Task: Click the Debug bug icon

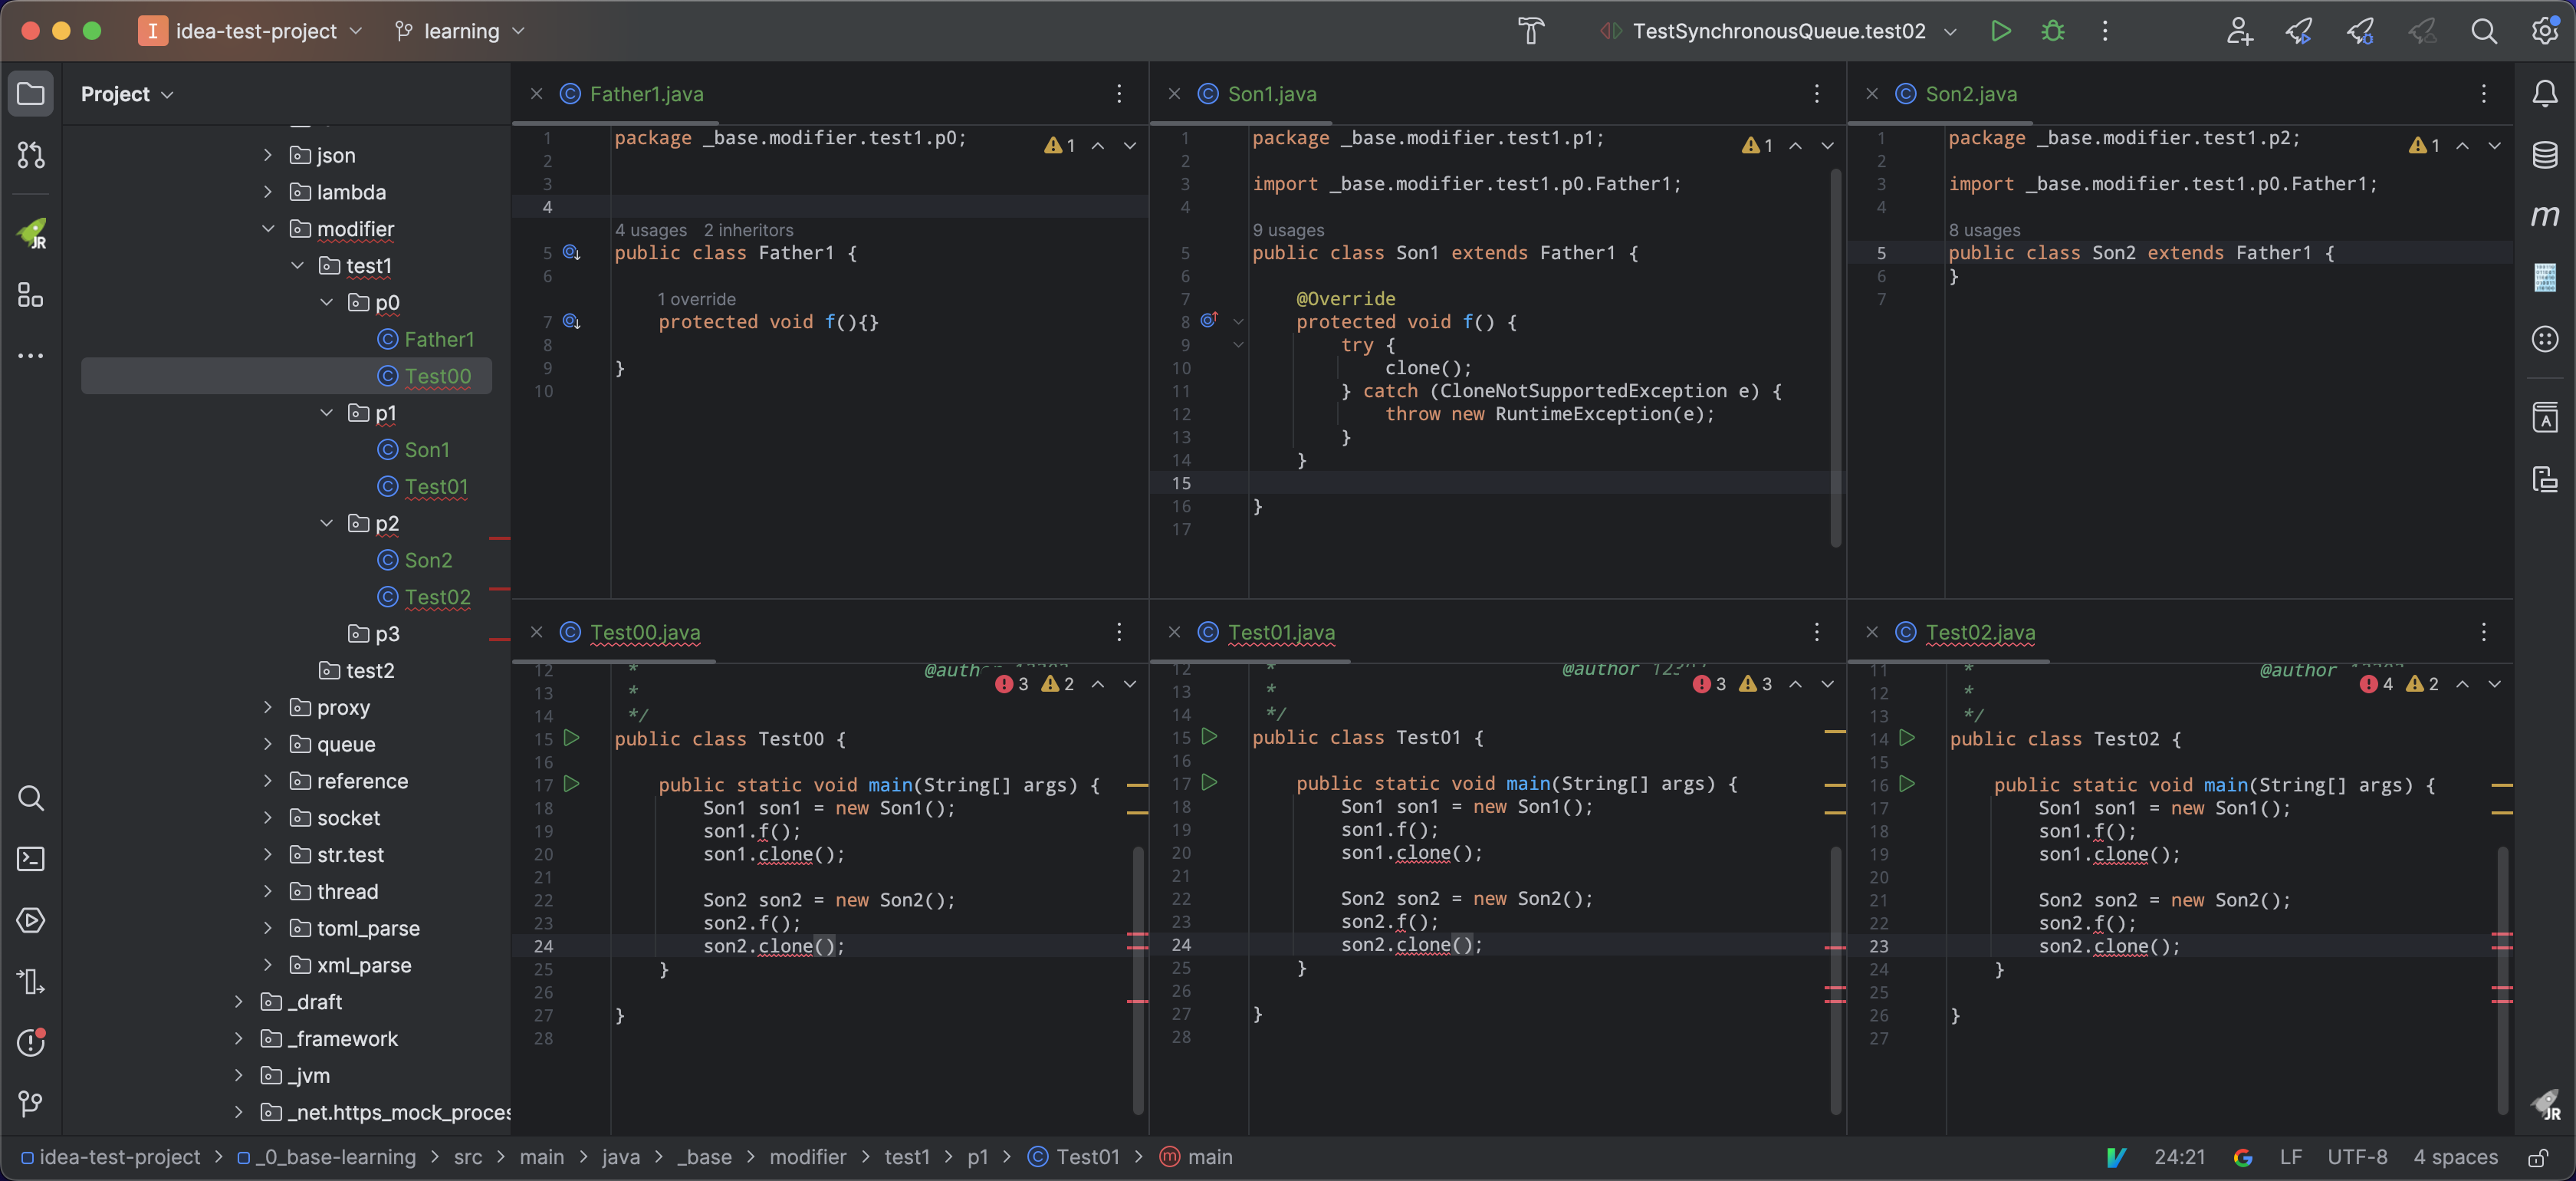Action: pos(2052,31)
